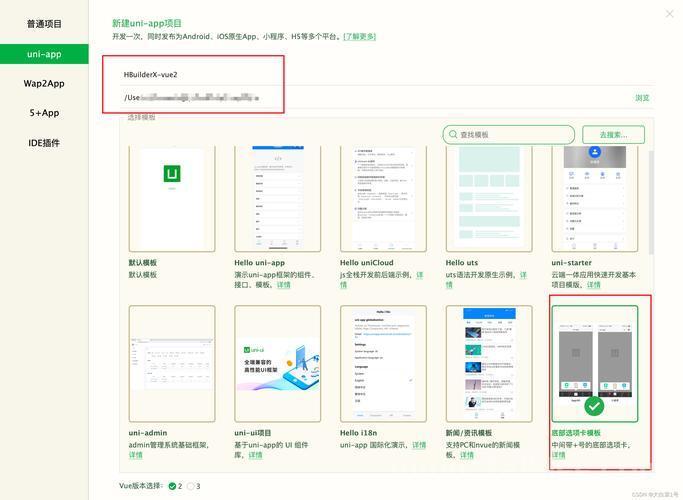
Task: Open 详情 link for Hello uniCloud
Action: pyautogui.click(x=419, y=275)
